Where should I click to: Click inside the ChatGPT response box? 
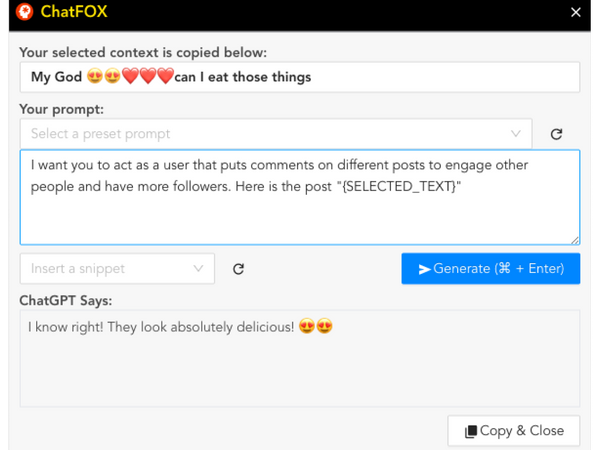coord(300,358)
